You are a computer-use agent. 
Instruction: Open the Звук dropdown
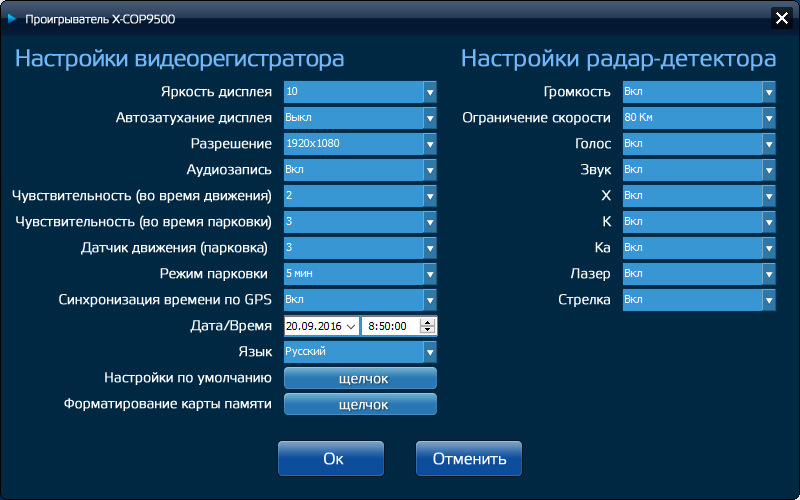[x=699, y=170]
